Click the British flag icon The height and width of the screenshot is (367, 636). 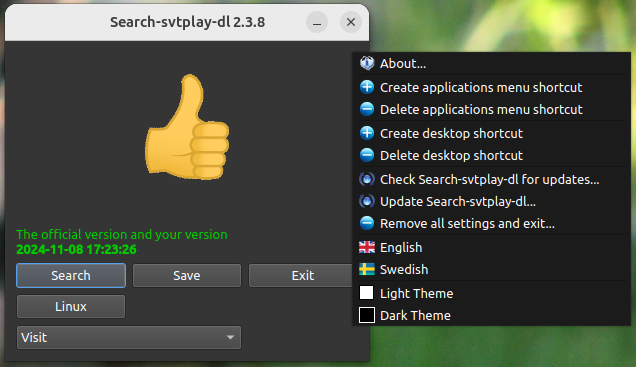click(367, 247)
